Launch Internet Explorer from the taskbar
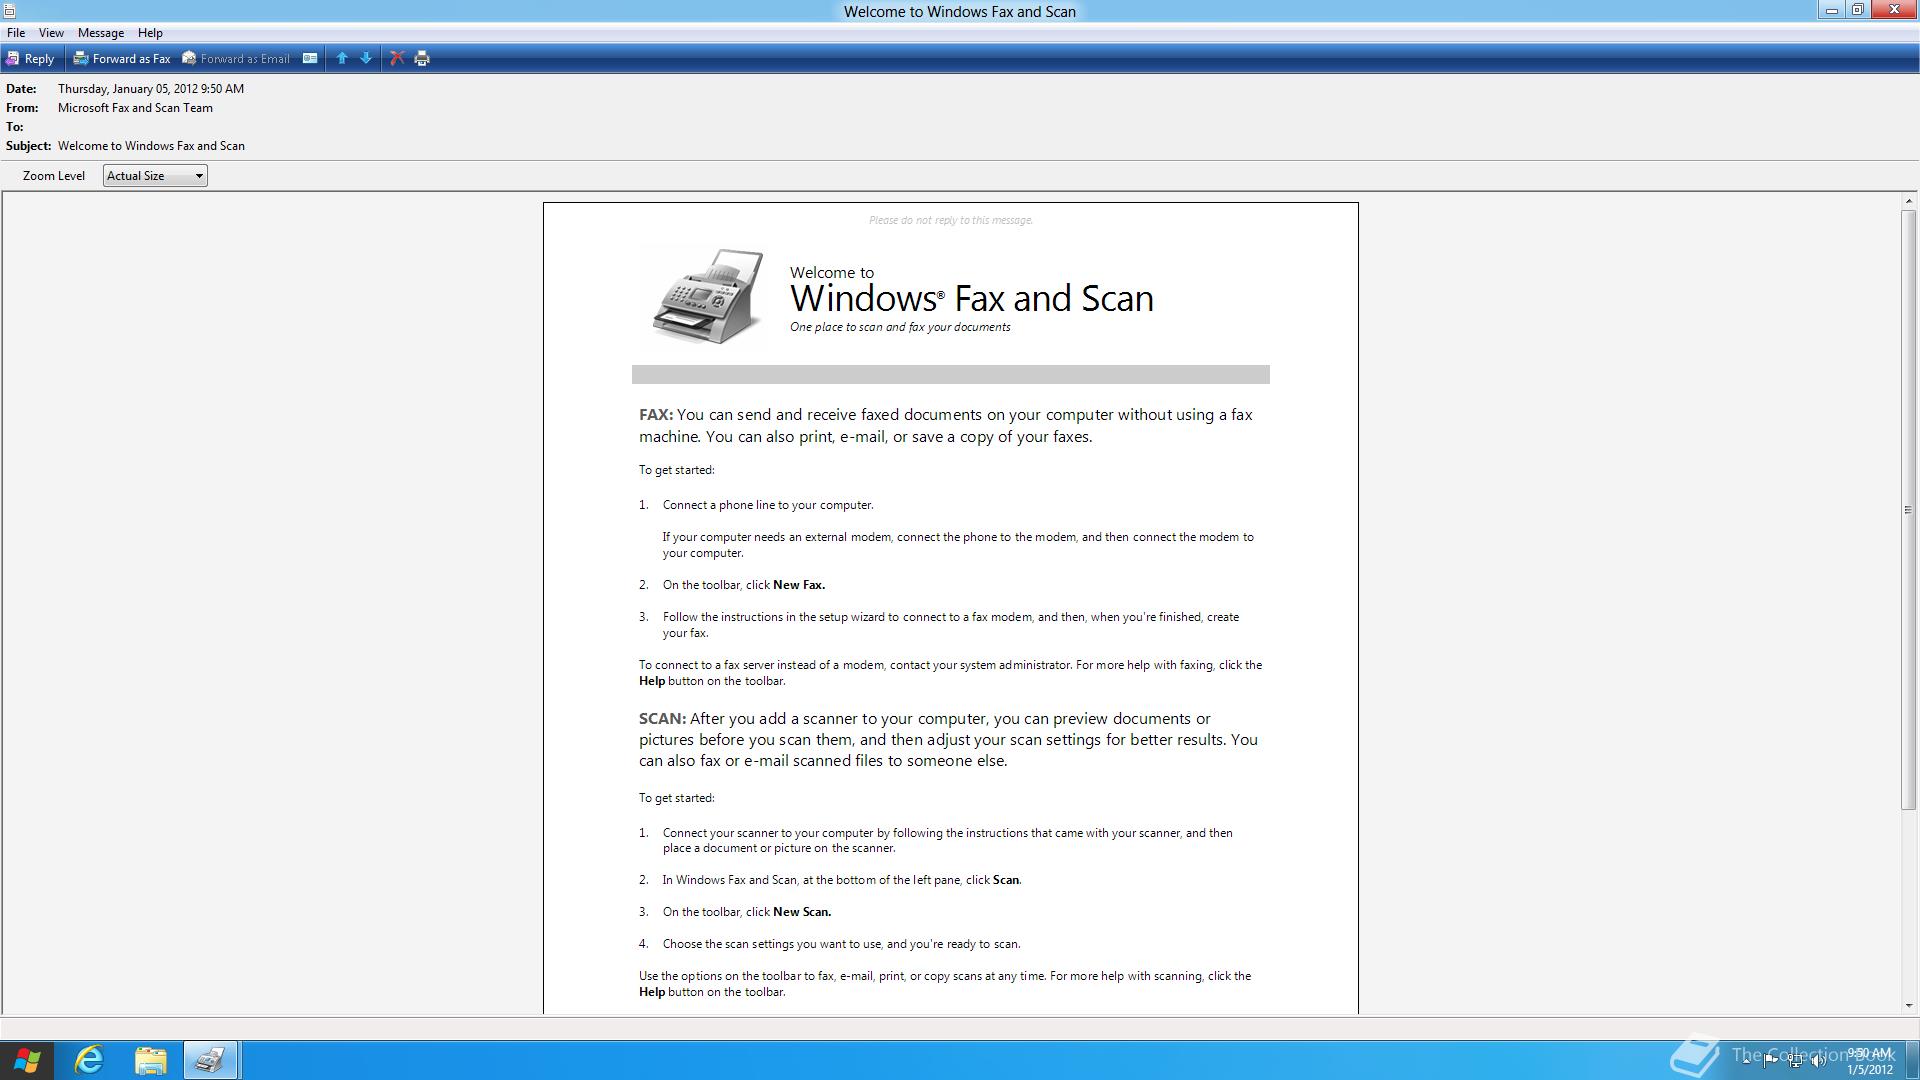 point(89,1060)
